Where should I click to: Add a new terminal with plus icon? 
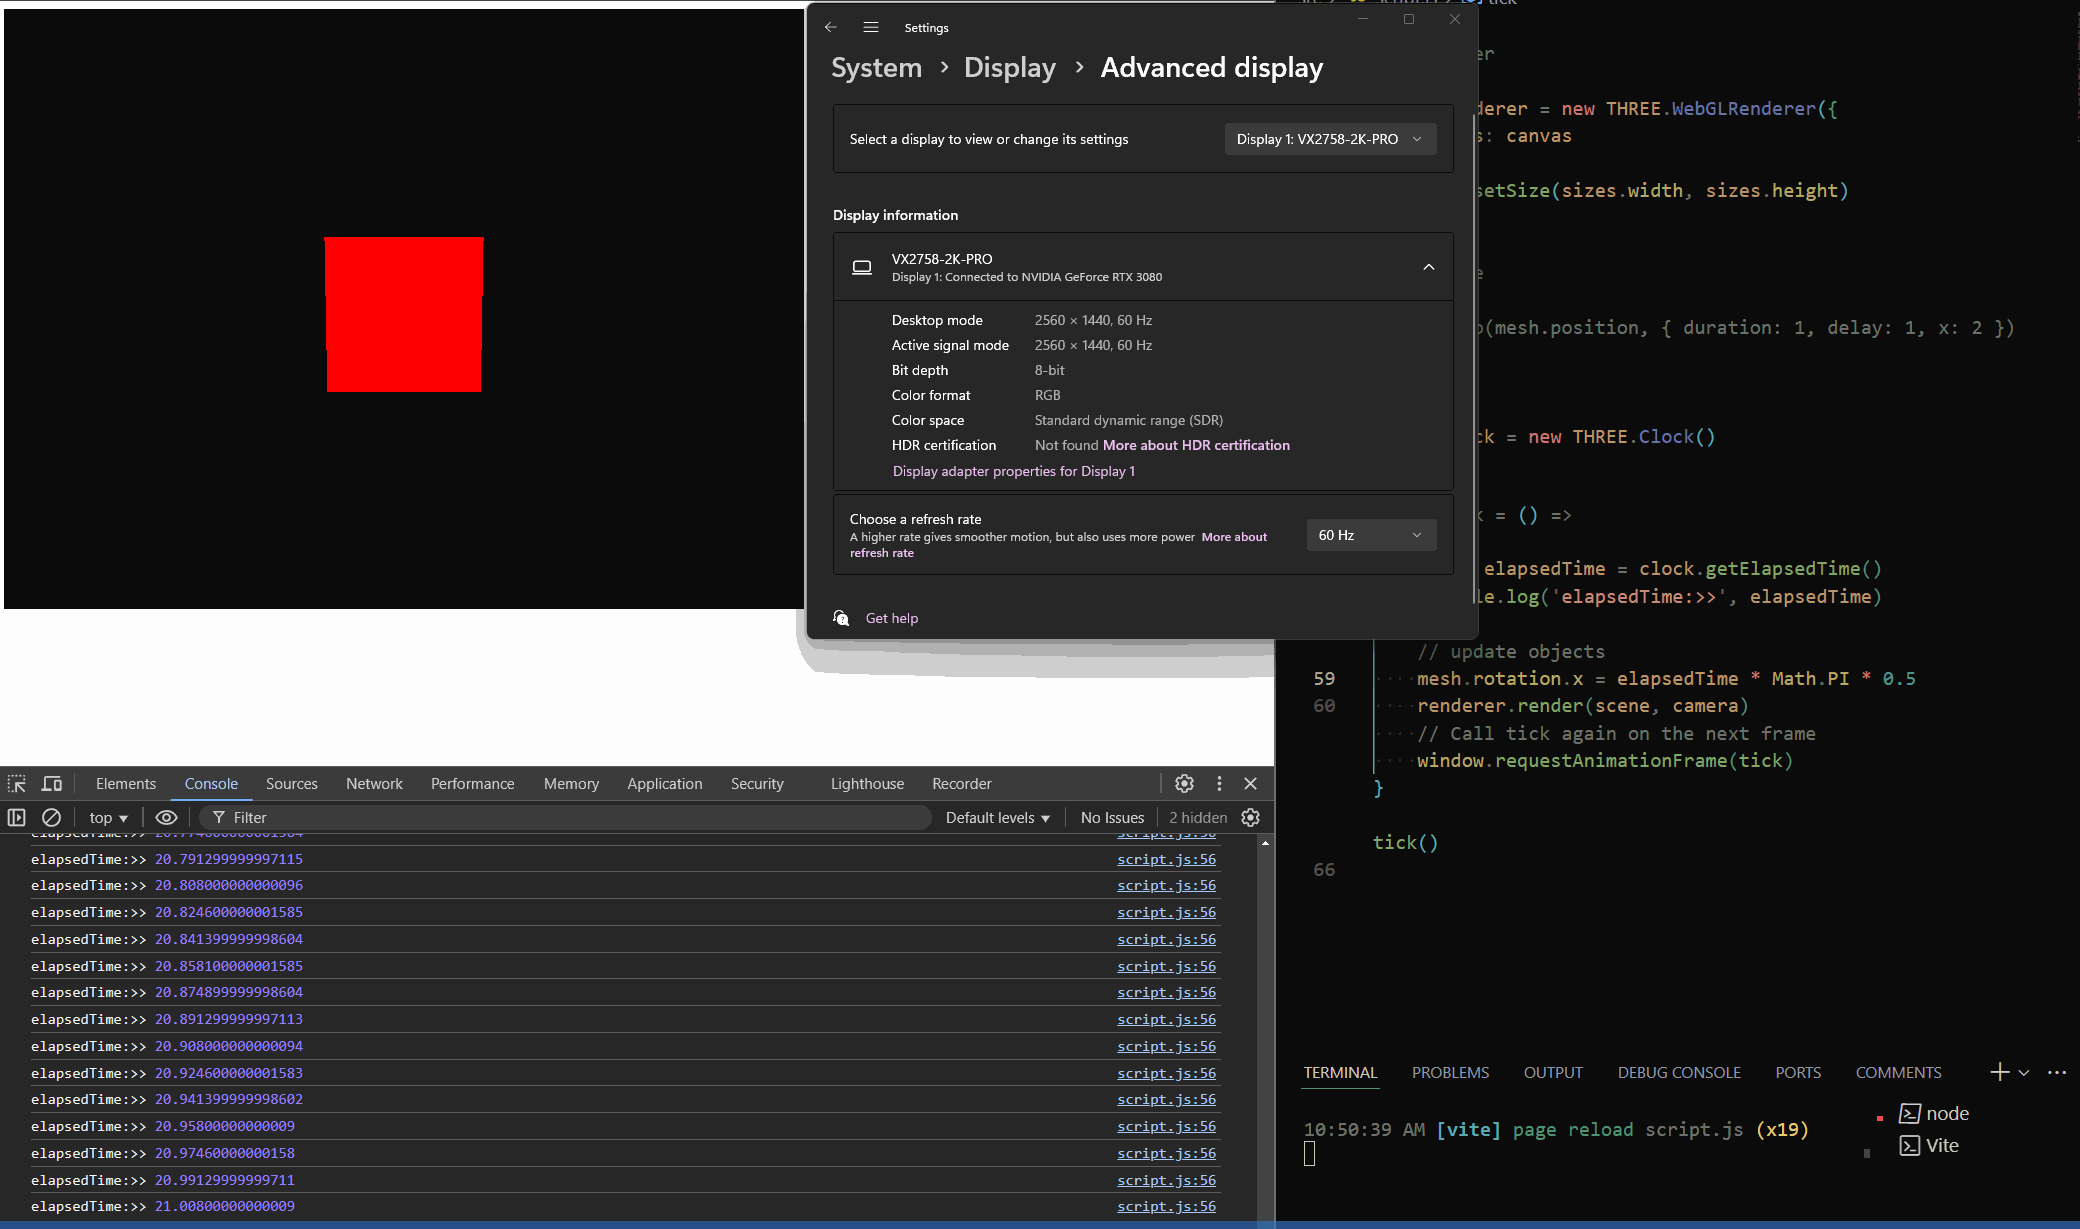point(1999,1072)
